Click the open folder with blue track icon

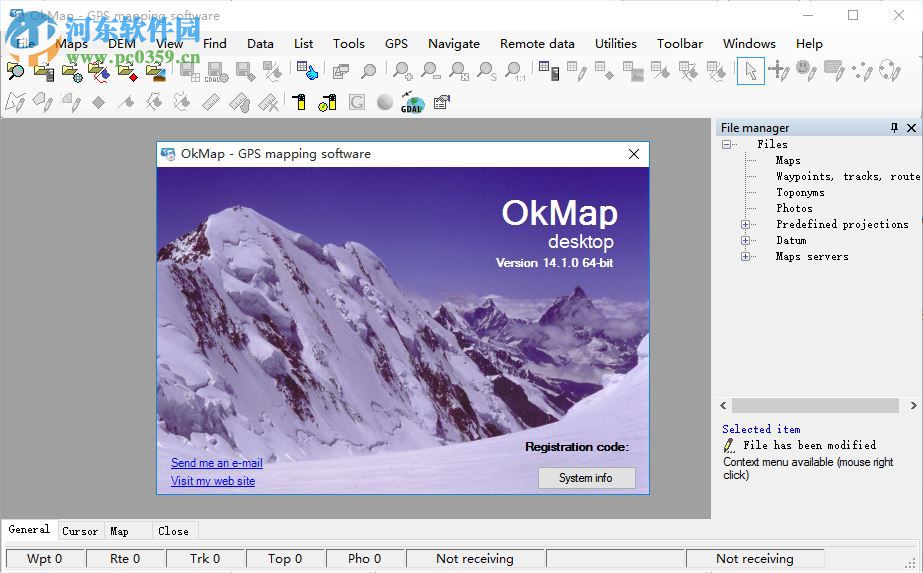[x=99, y=71]
